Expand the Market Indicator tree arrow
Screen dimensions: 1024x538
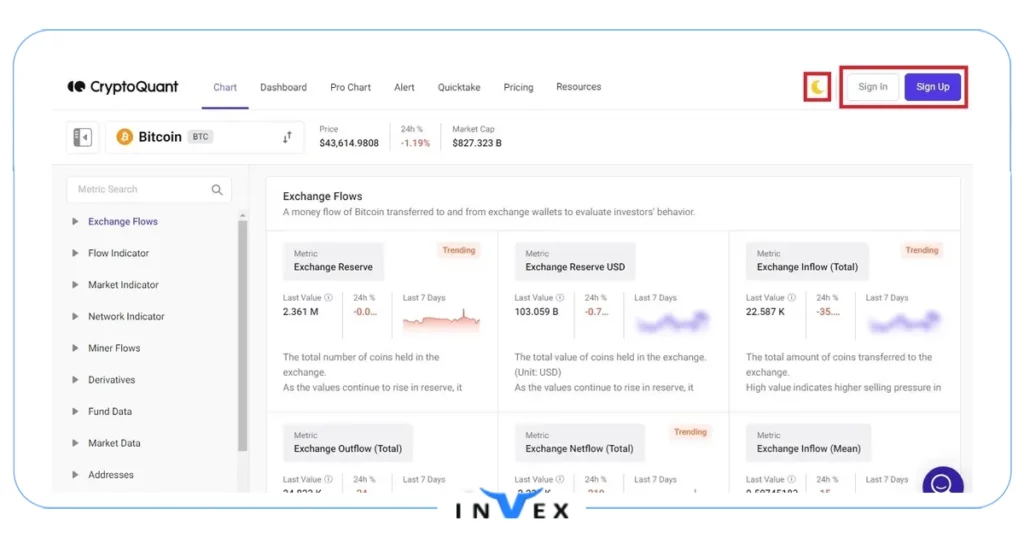pos(75,285)
